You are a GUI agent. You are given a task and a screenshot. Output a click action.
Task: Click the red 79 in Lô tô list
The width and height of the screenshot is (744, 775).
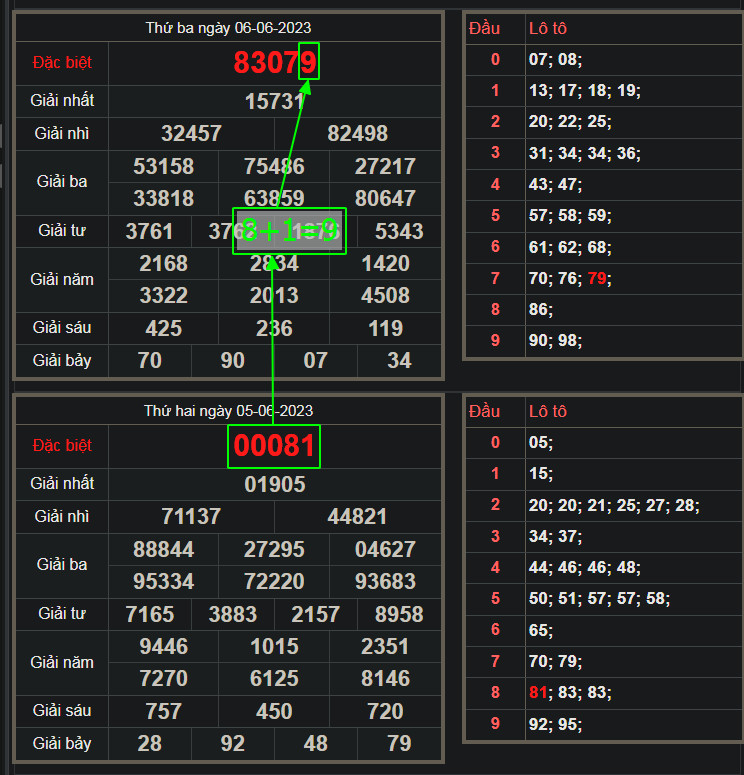click(x=597, y=278)
